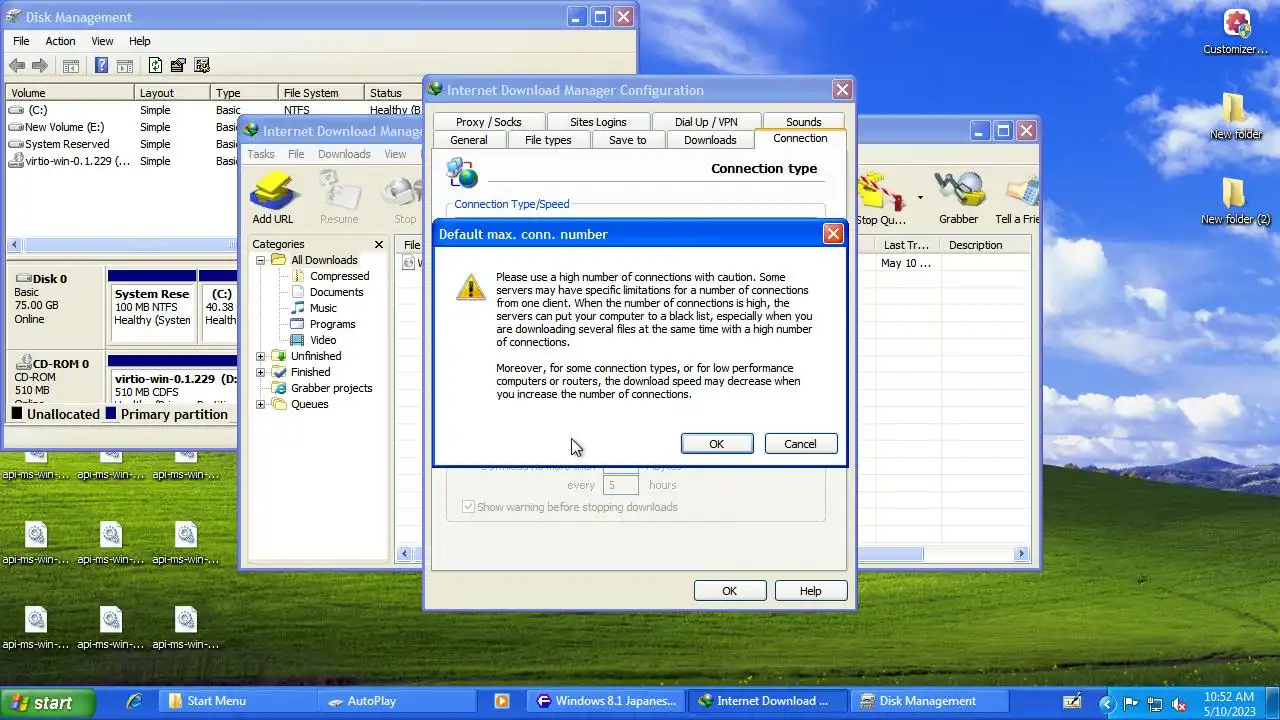This screenshot has height=720, width=1280.
Task: Open the View menu in IDM
Action: (396, 154)
